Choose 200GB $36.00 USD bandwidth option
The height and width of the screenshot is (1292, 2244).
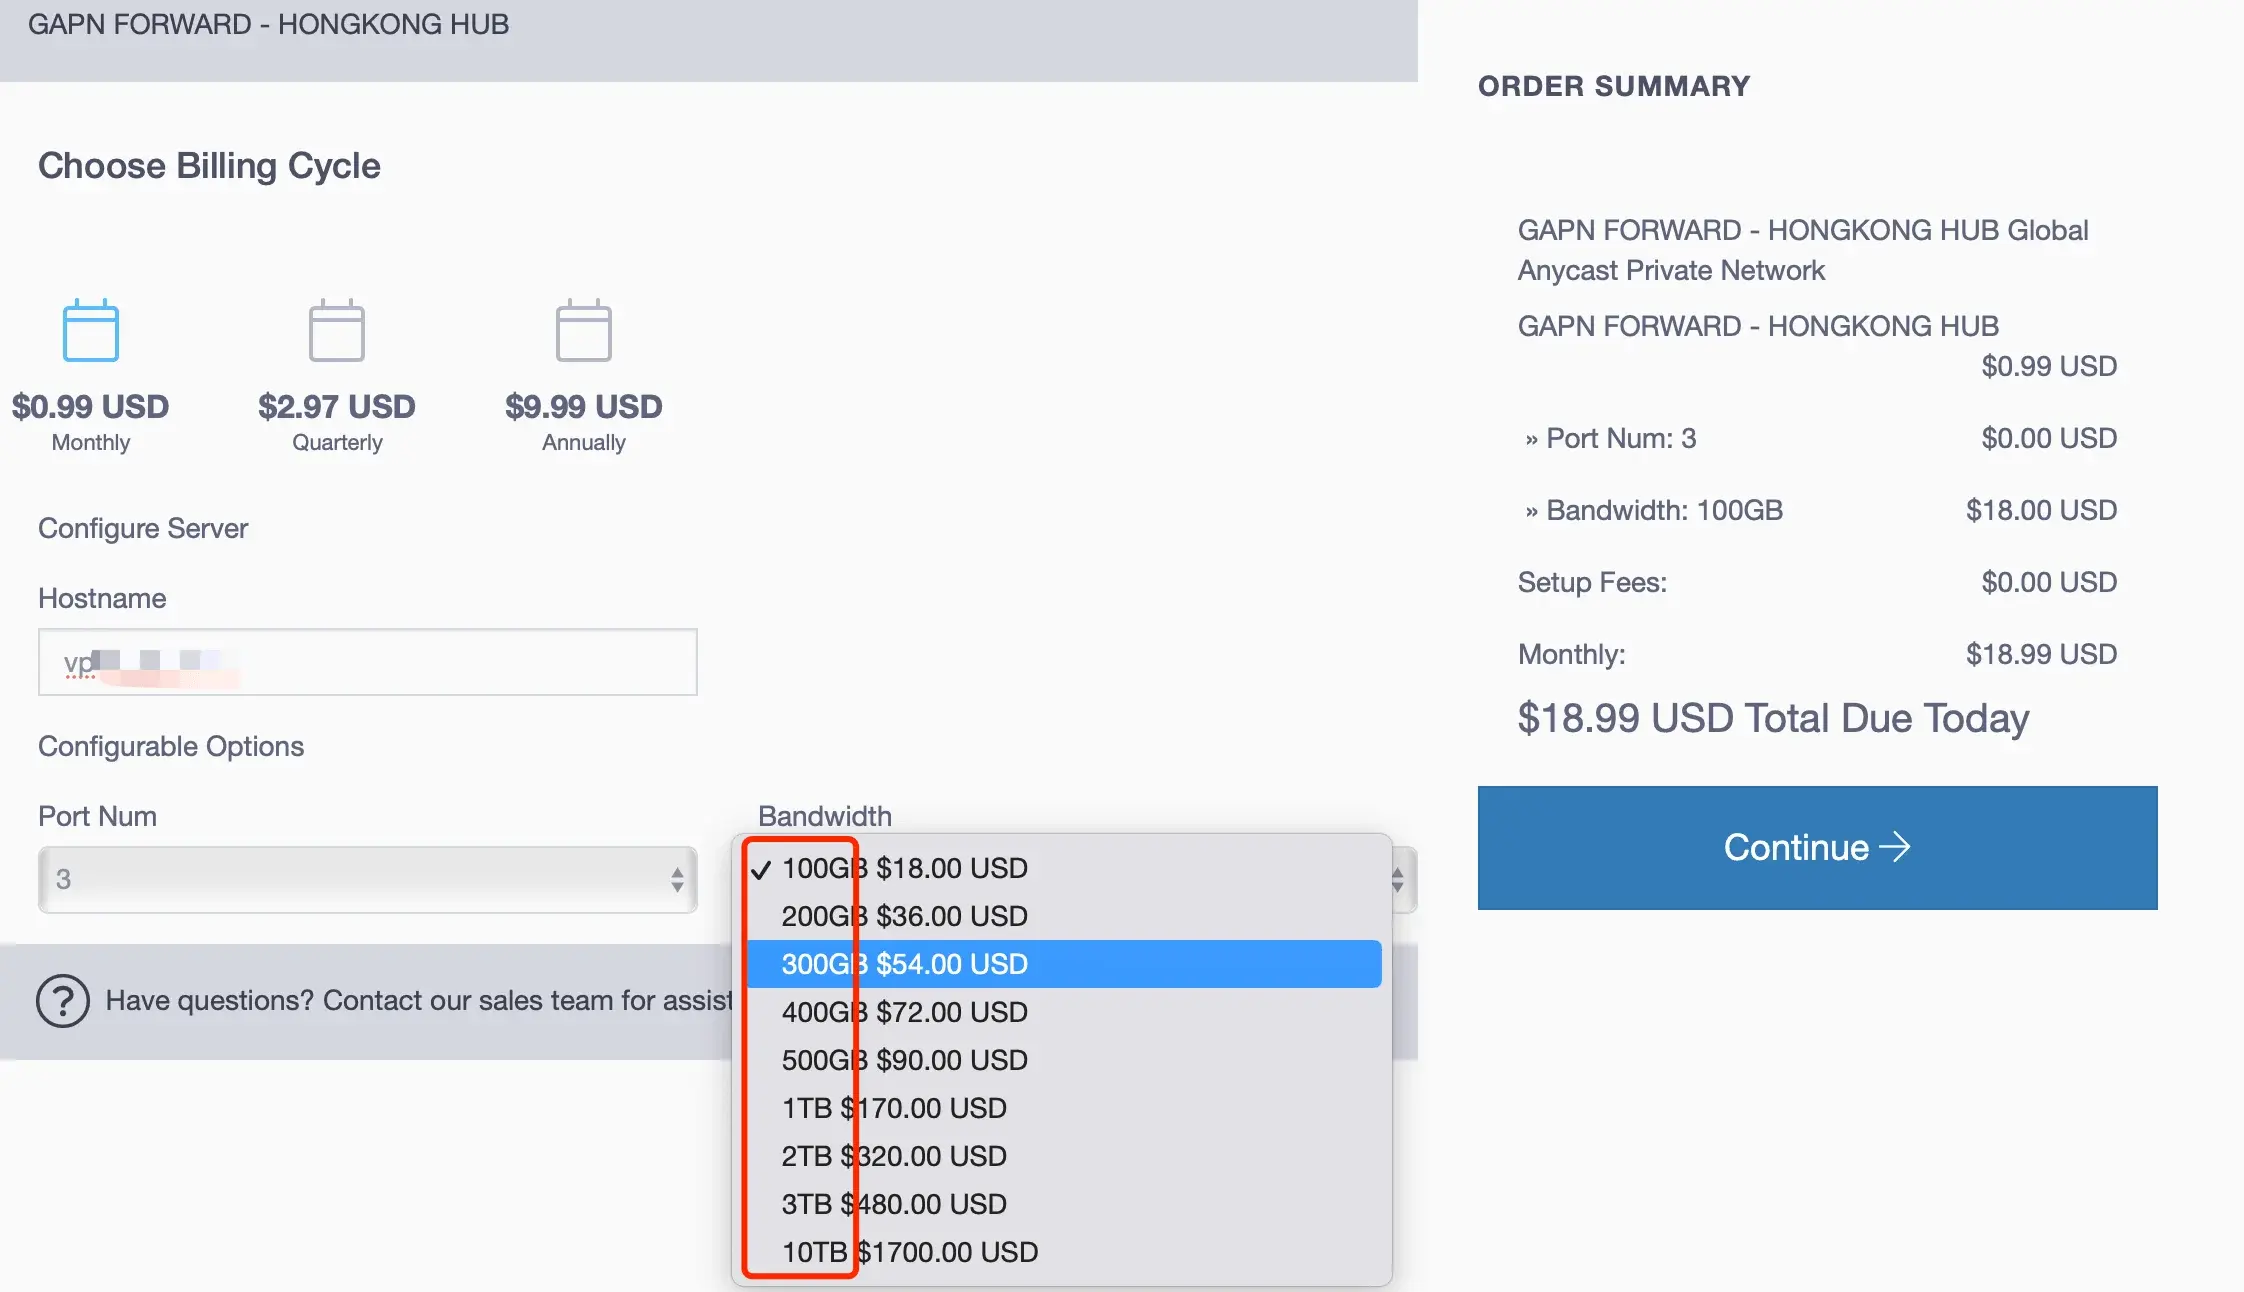pyautogui.click(x=904, y=916)
